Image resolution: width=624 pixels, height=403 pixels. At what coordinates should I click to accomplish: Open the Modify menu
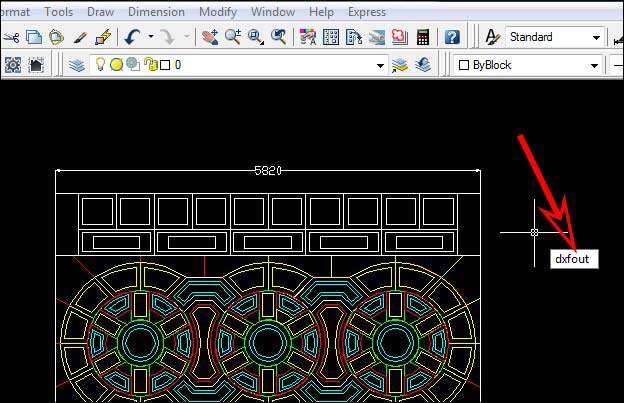coord(218,12)
